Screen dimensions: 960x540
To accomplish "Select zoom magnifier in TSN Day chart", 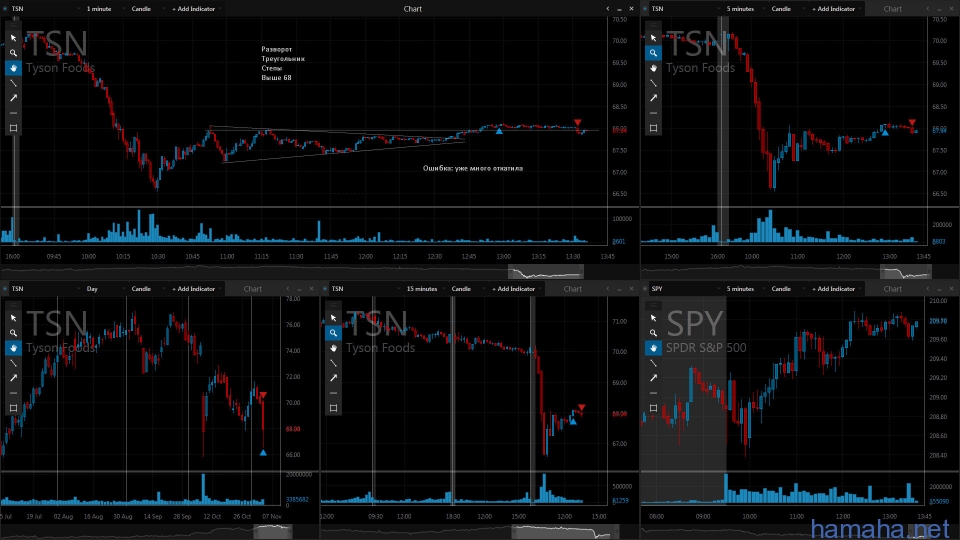I will click(x=13, y=333).
